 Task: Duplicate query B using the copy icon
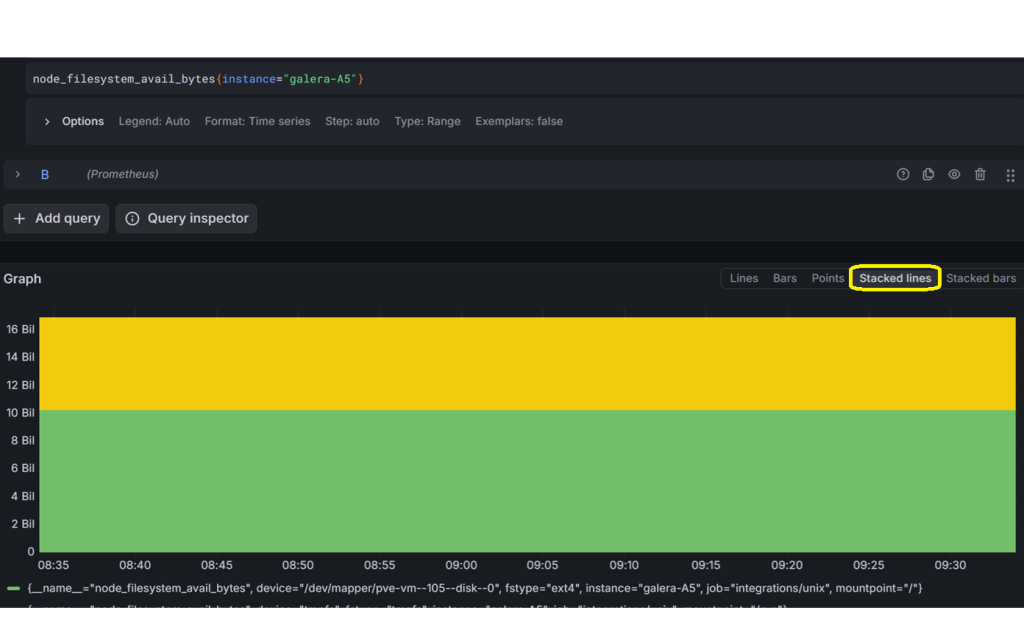click(928, 174)
